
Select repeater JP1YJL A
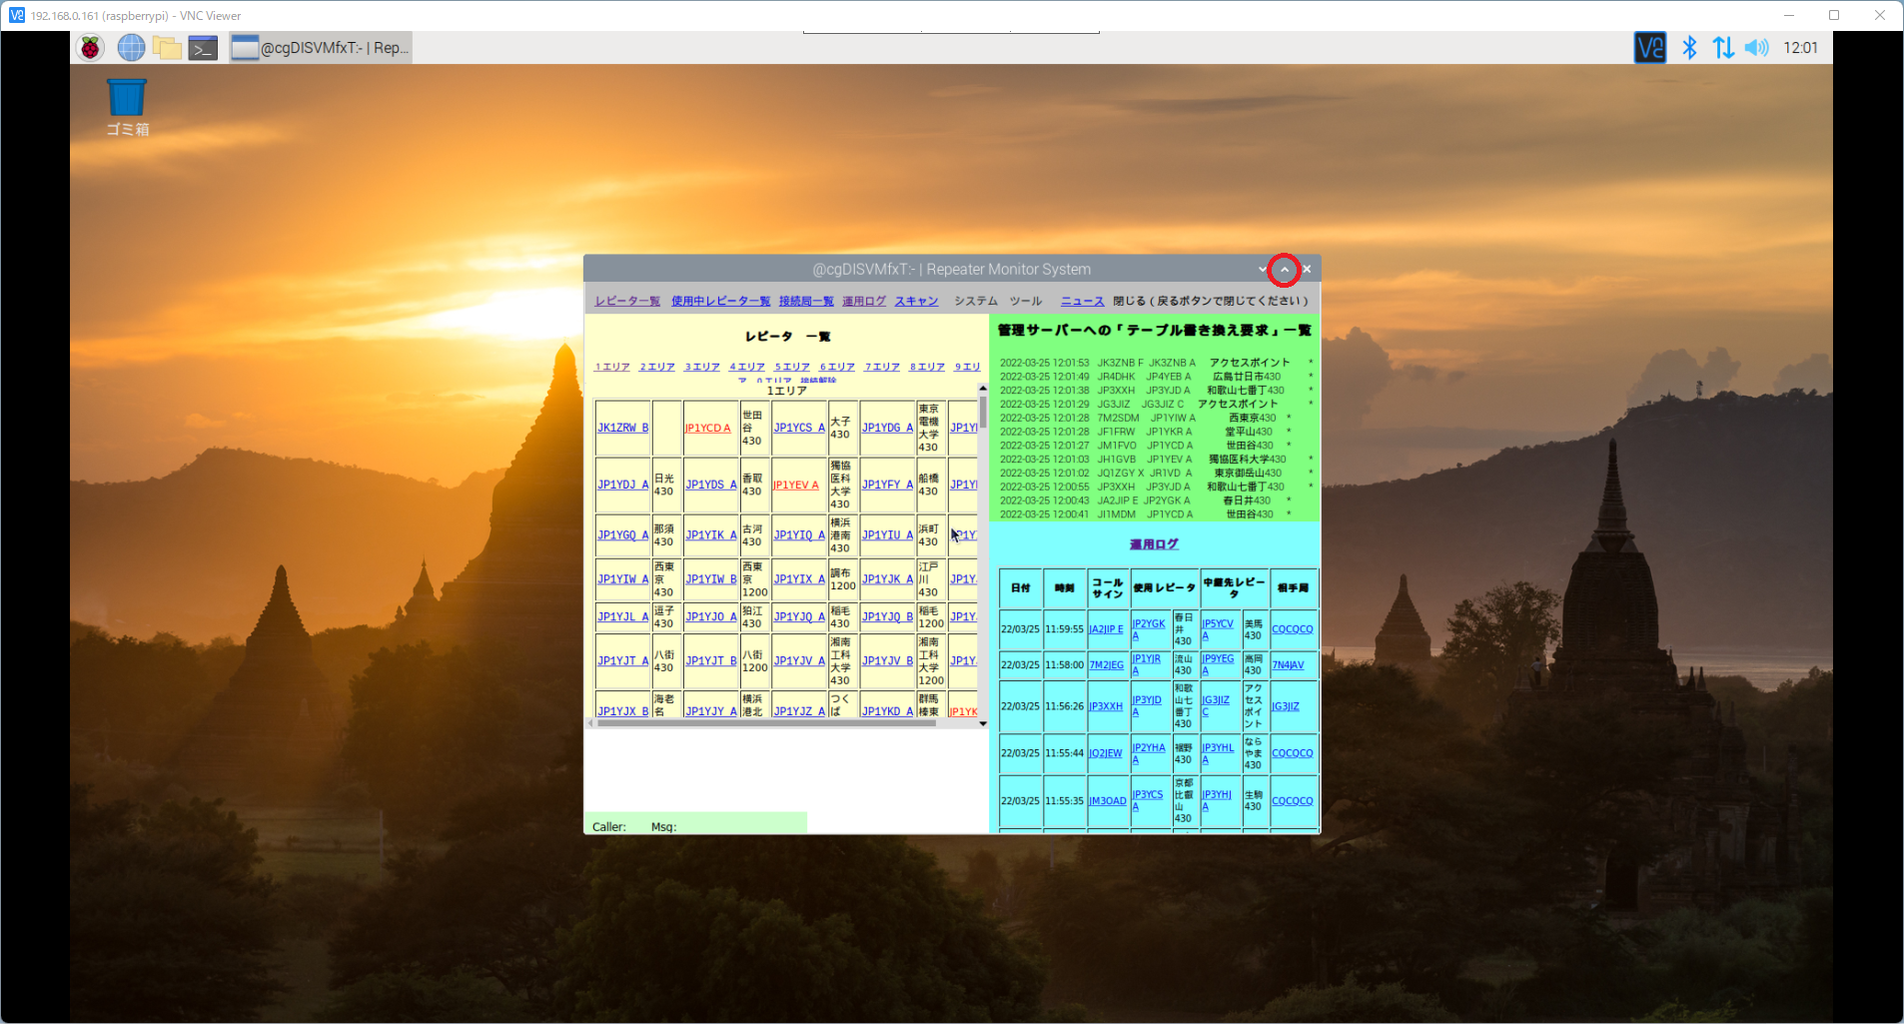pyautogui.click(x=623, y=617)
